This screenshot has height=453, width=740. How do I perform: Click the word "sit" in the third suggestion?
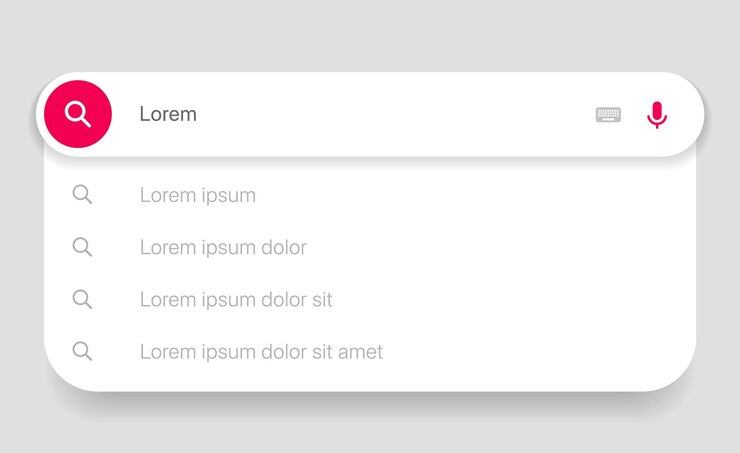[x=322, y=300]
